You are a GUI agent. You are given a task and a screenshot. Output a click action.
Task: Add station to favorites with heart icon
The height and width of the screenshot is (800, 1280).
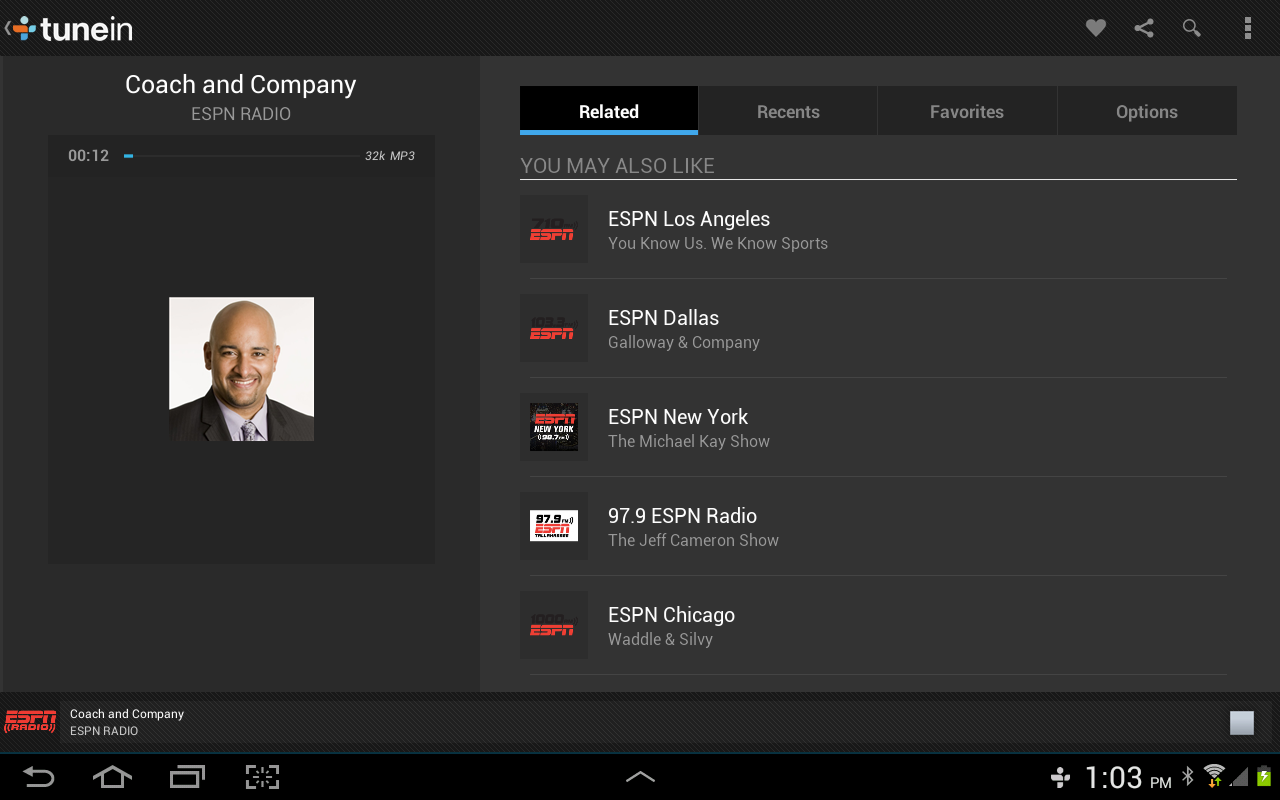pos(1096,28)
